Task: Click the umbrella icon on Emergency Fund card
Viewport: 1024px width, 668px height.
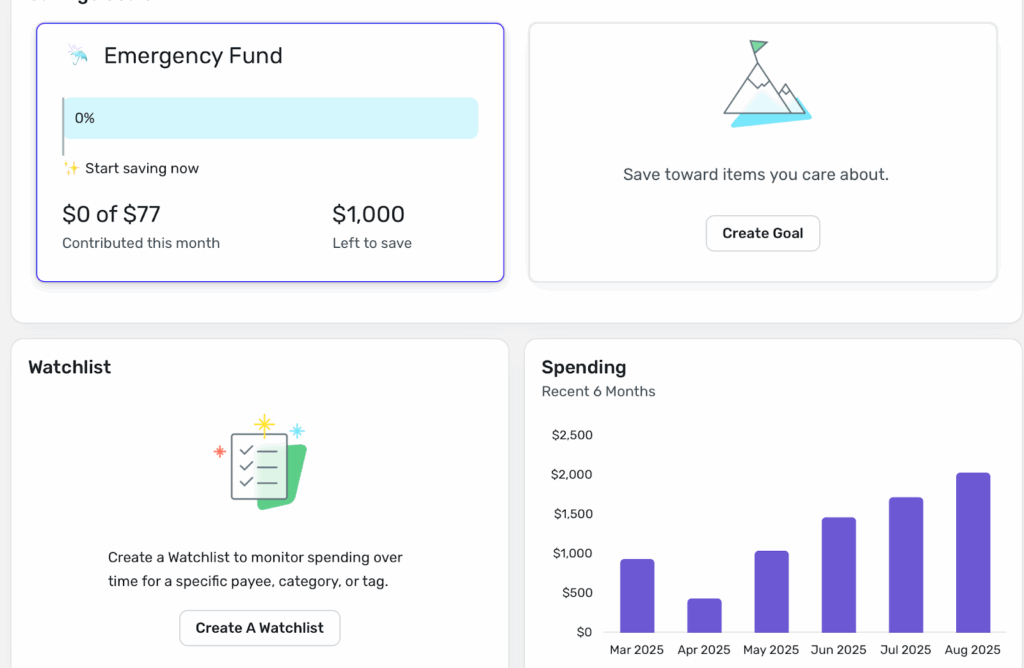Action: [79, 55]
